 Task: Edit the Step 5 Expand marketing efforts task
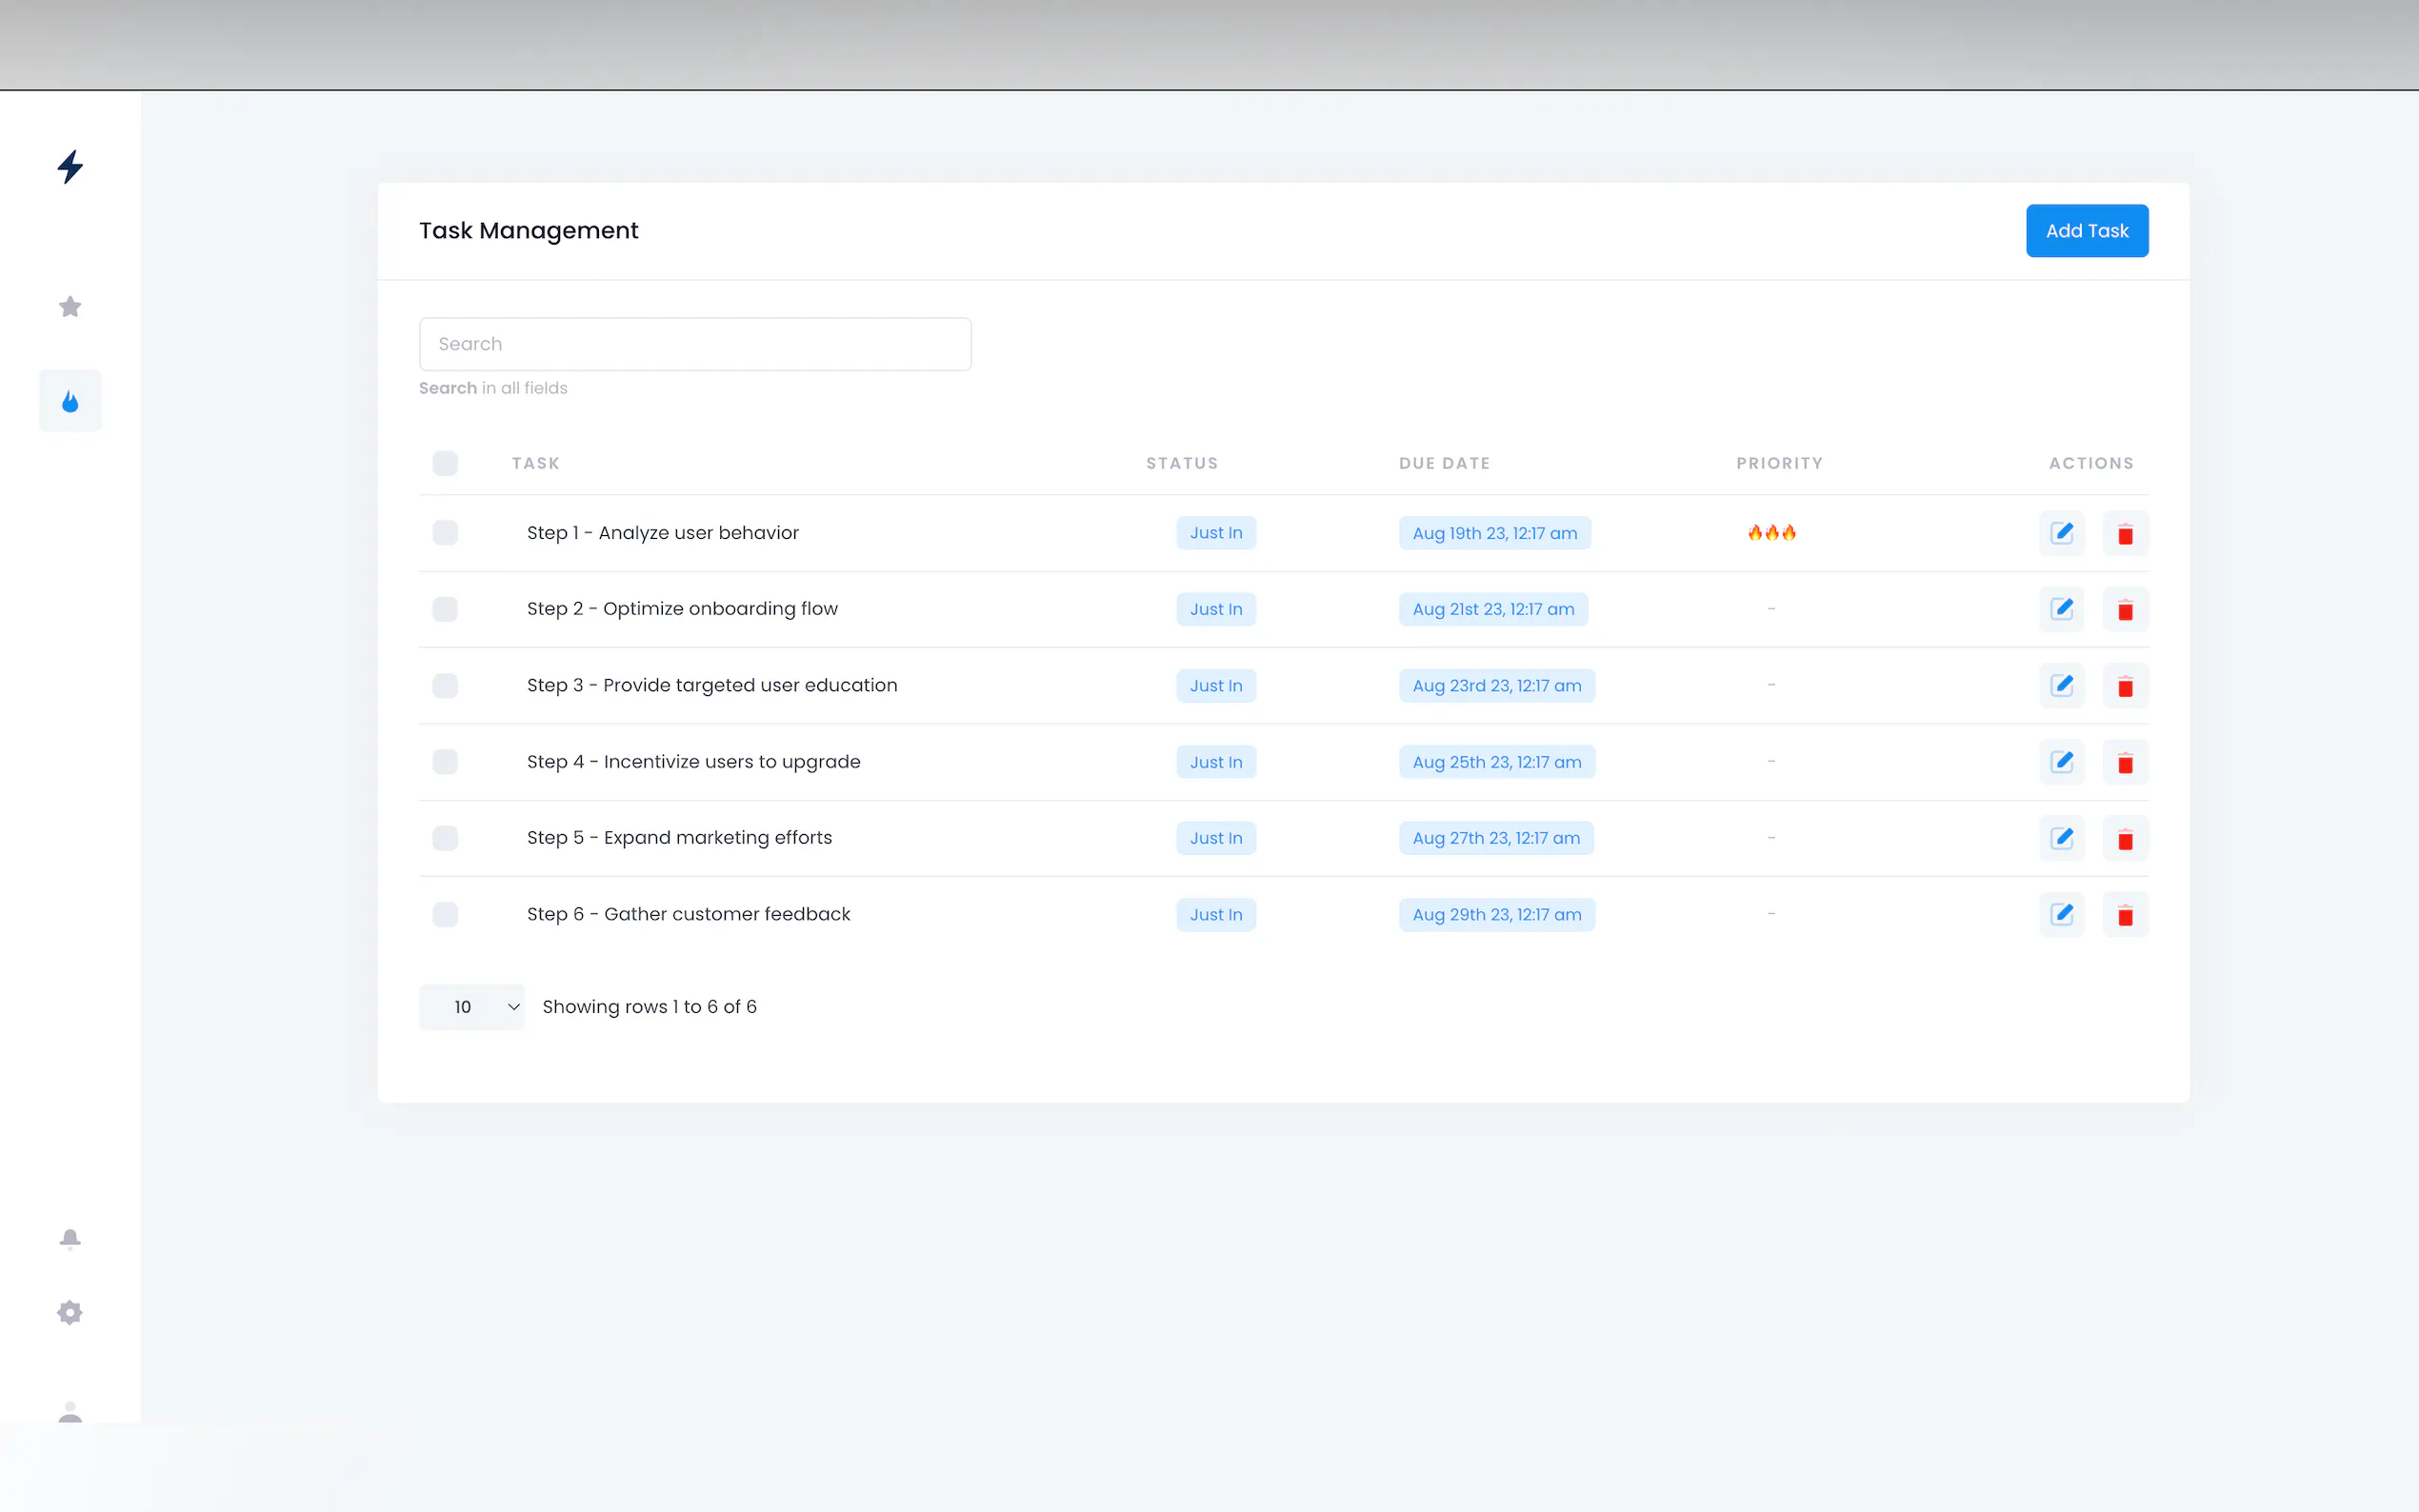[2061, 838]
